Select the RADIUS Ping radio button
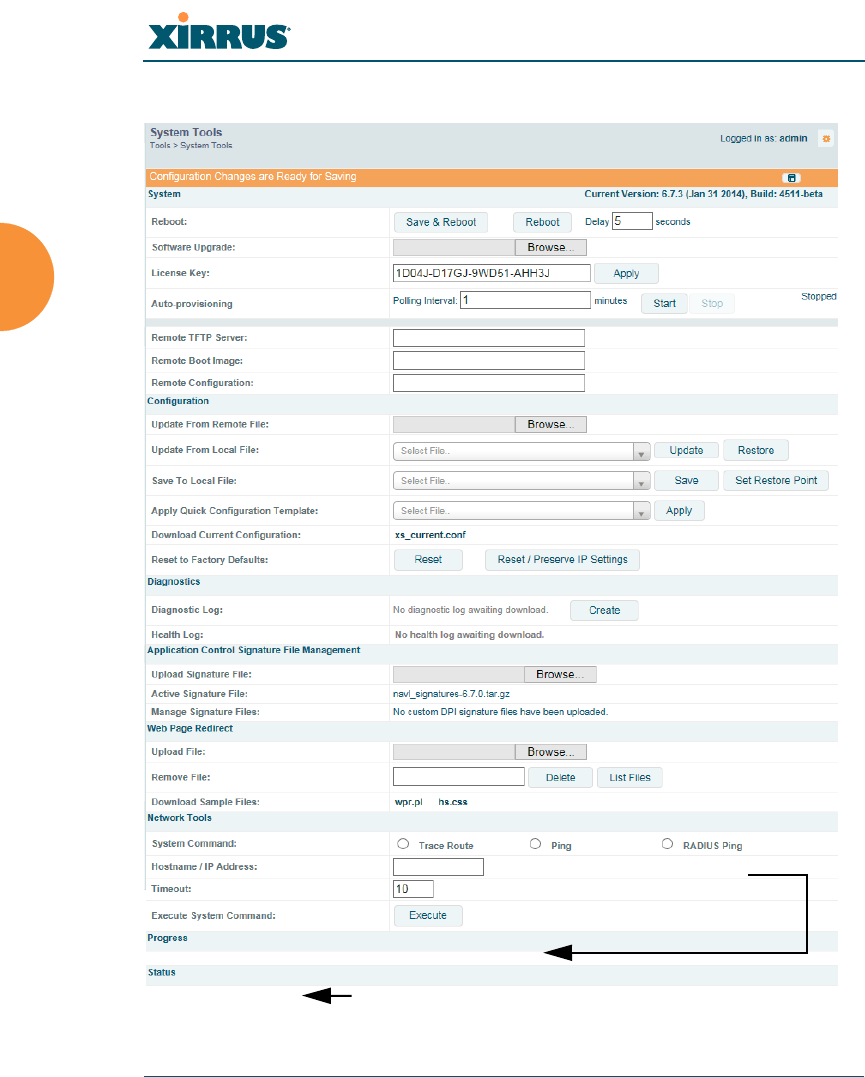 [667, 843]
